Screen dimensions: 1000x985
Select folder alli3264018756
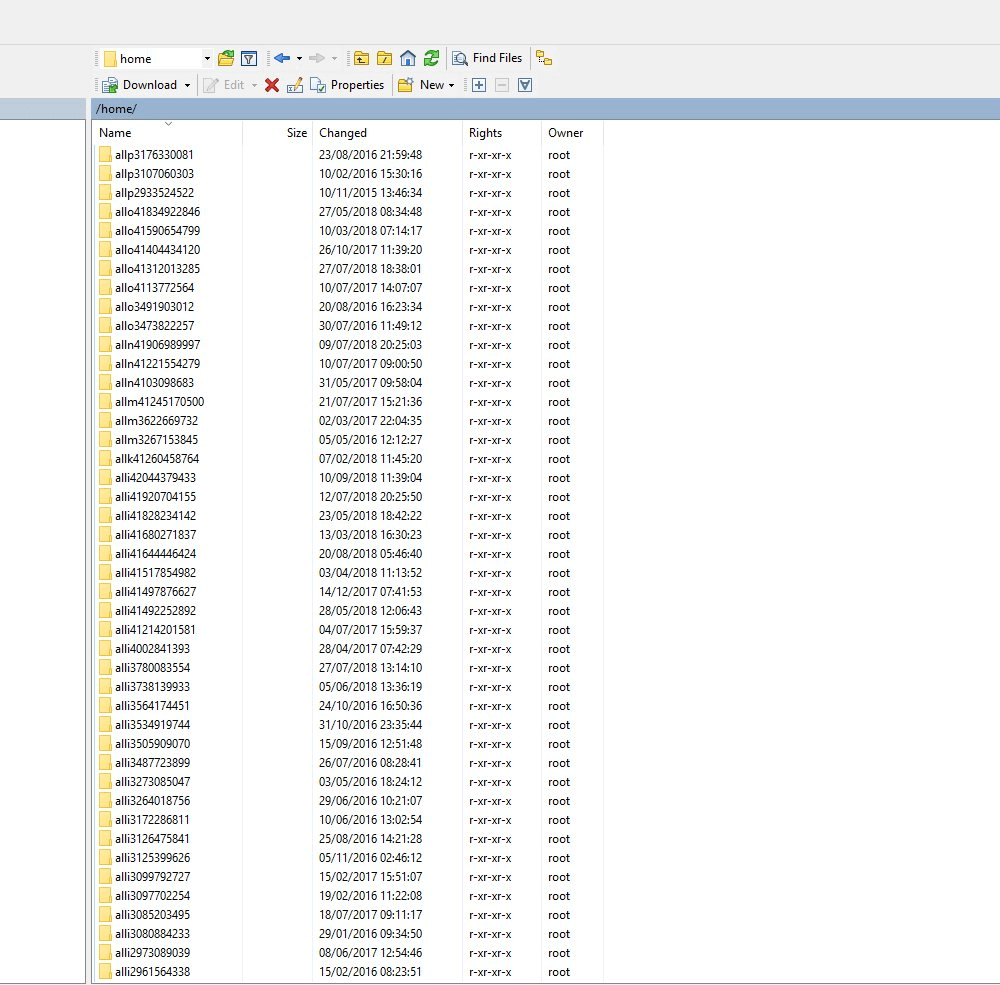(x=152, y=801)
